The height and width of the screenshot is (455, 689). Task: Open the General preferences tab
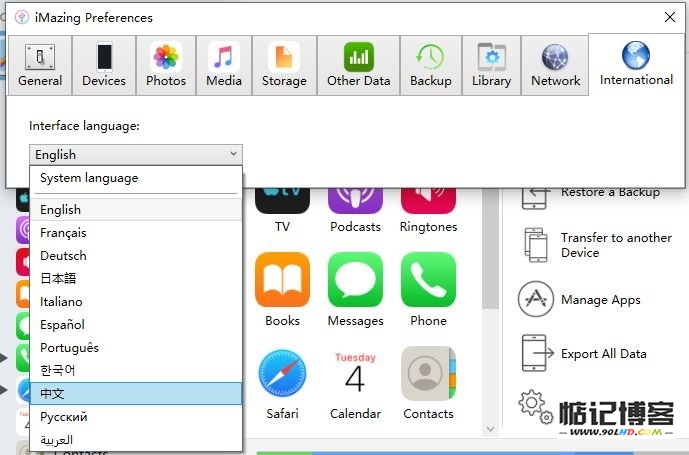40,66
